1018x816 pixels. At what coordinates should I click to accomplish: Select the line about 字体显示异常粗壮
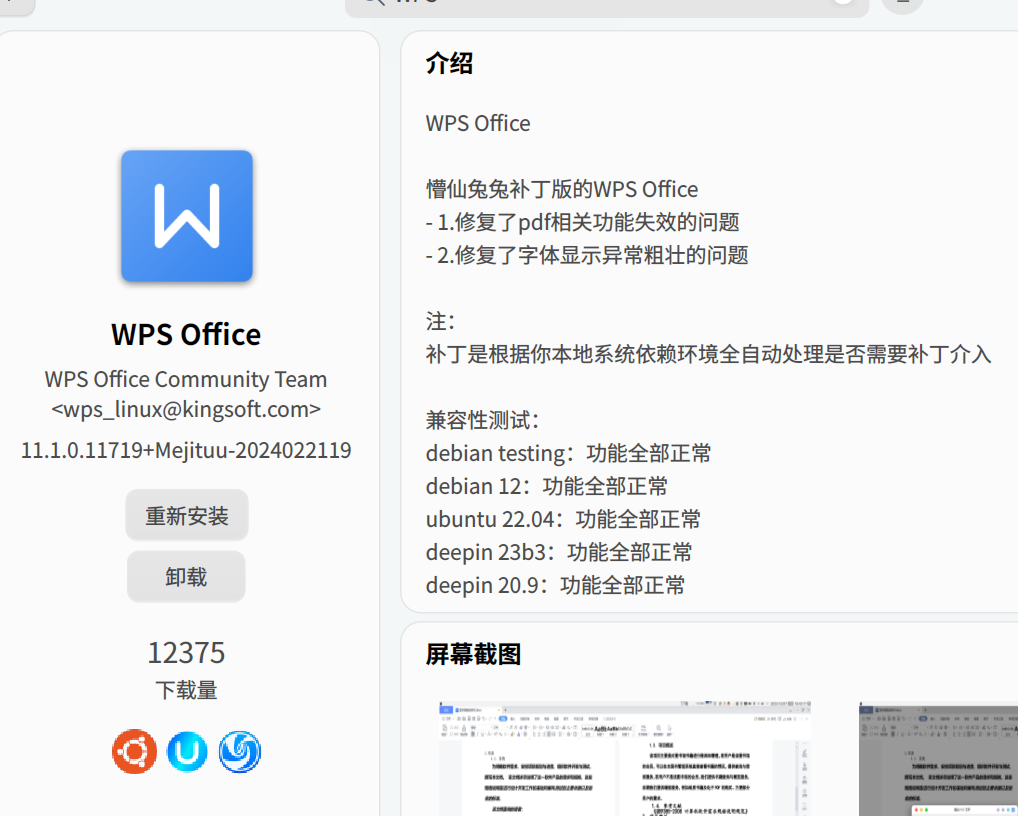tap(588, 255)
